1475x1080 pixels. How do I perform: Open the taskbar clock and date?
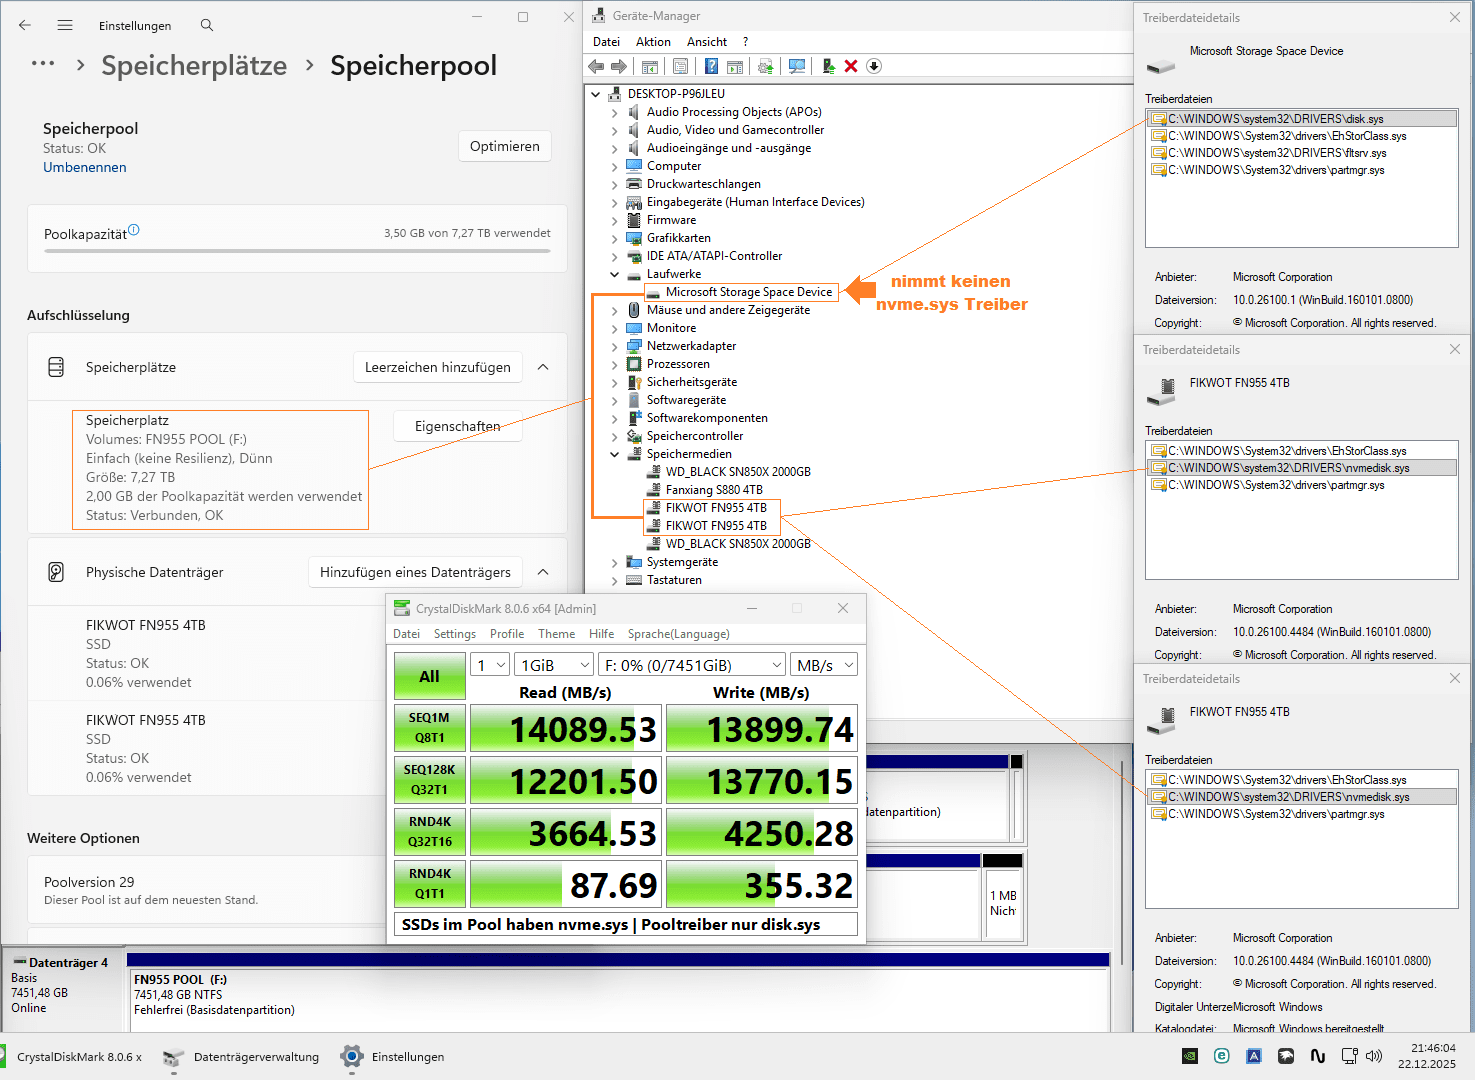point(1427,1056)
